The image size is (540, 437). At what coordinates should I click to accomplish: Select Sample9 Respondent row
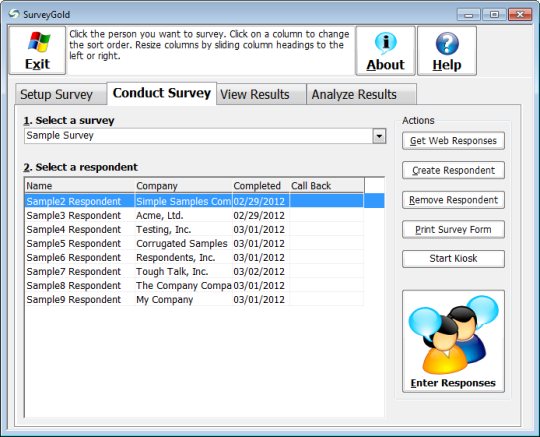tap(194, 300)
